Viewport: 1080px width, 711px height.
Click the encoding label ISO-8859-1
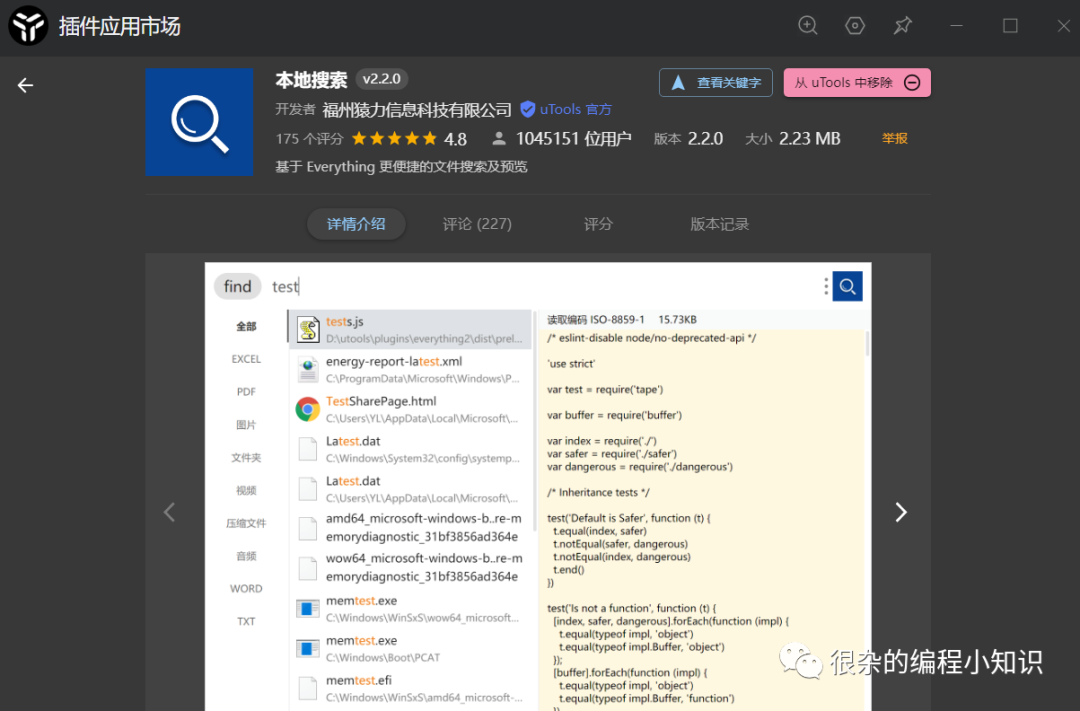(x=617, y=319)
